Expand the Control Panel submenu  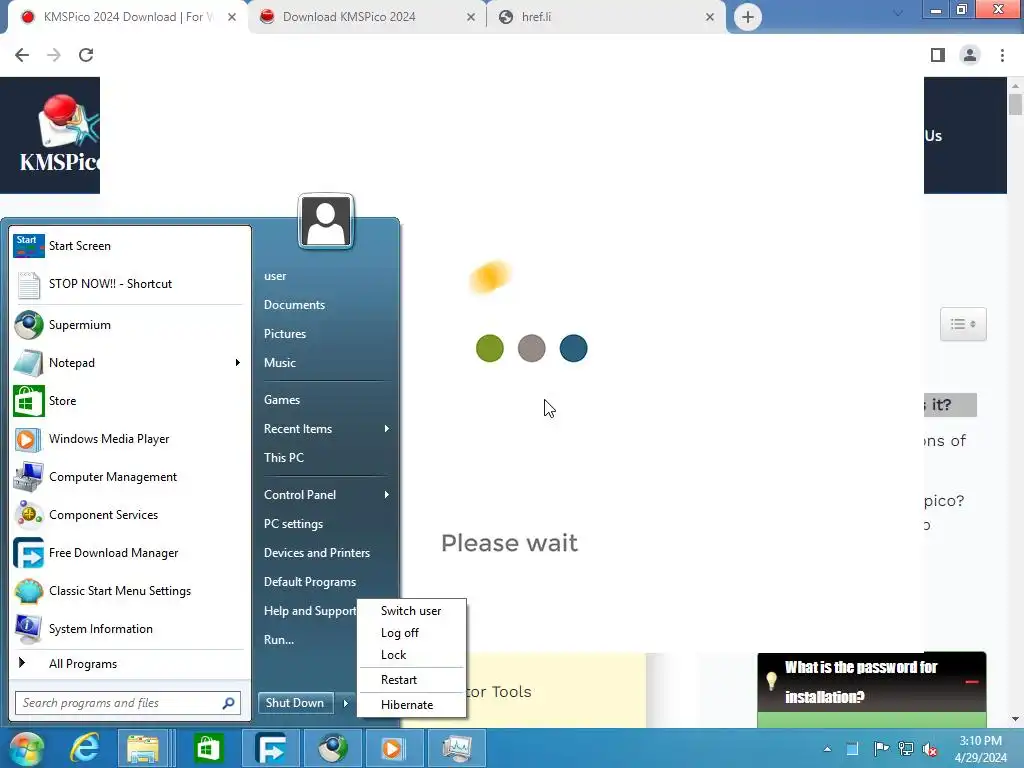[x=387, y=494]
